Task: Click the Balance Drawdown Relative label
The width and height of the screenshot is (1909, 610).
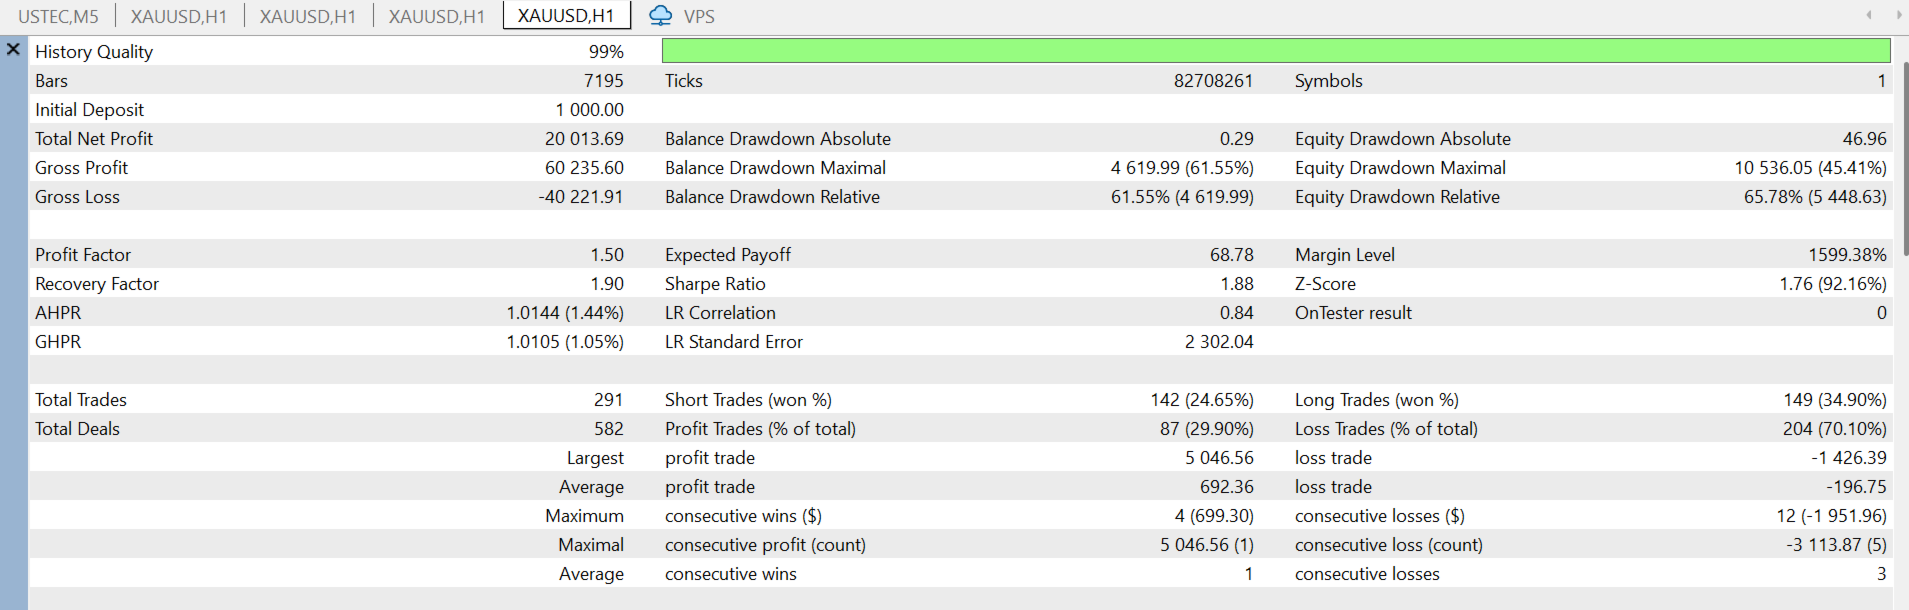Action: 772,197
